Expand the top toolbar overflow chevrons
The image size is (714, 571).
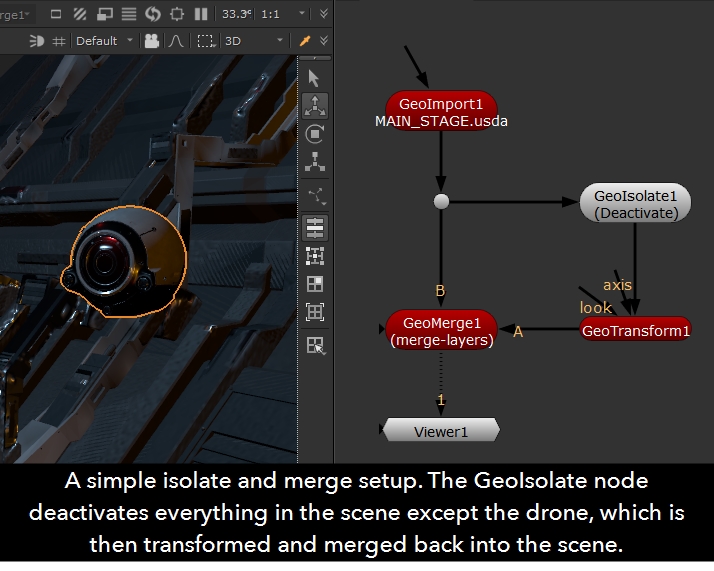click(x=322, y=14)
